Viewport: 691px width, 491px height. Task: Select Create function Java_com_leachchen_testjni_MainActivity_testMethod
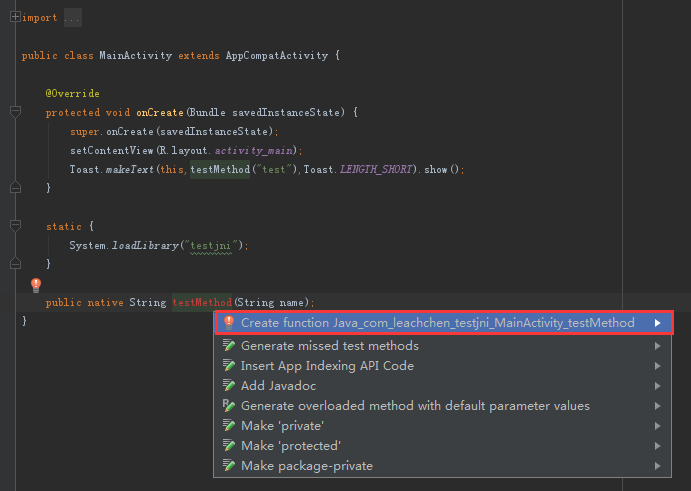click(444, 323)
